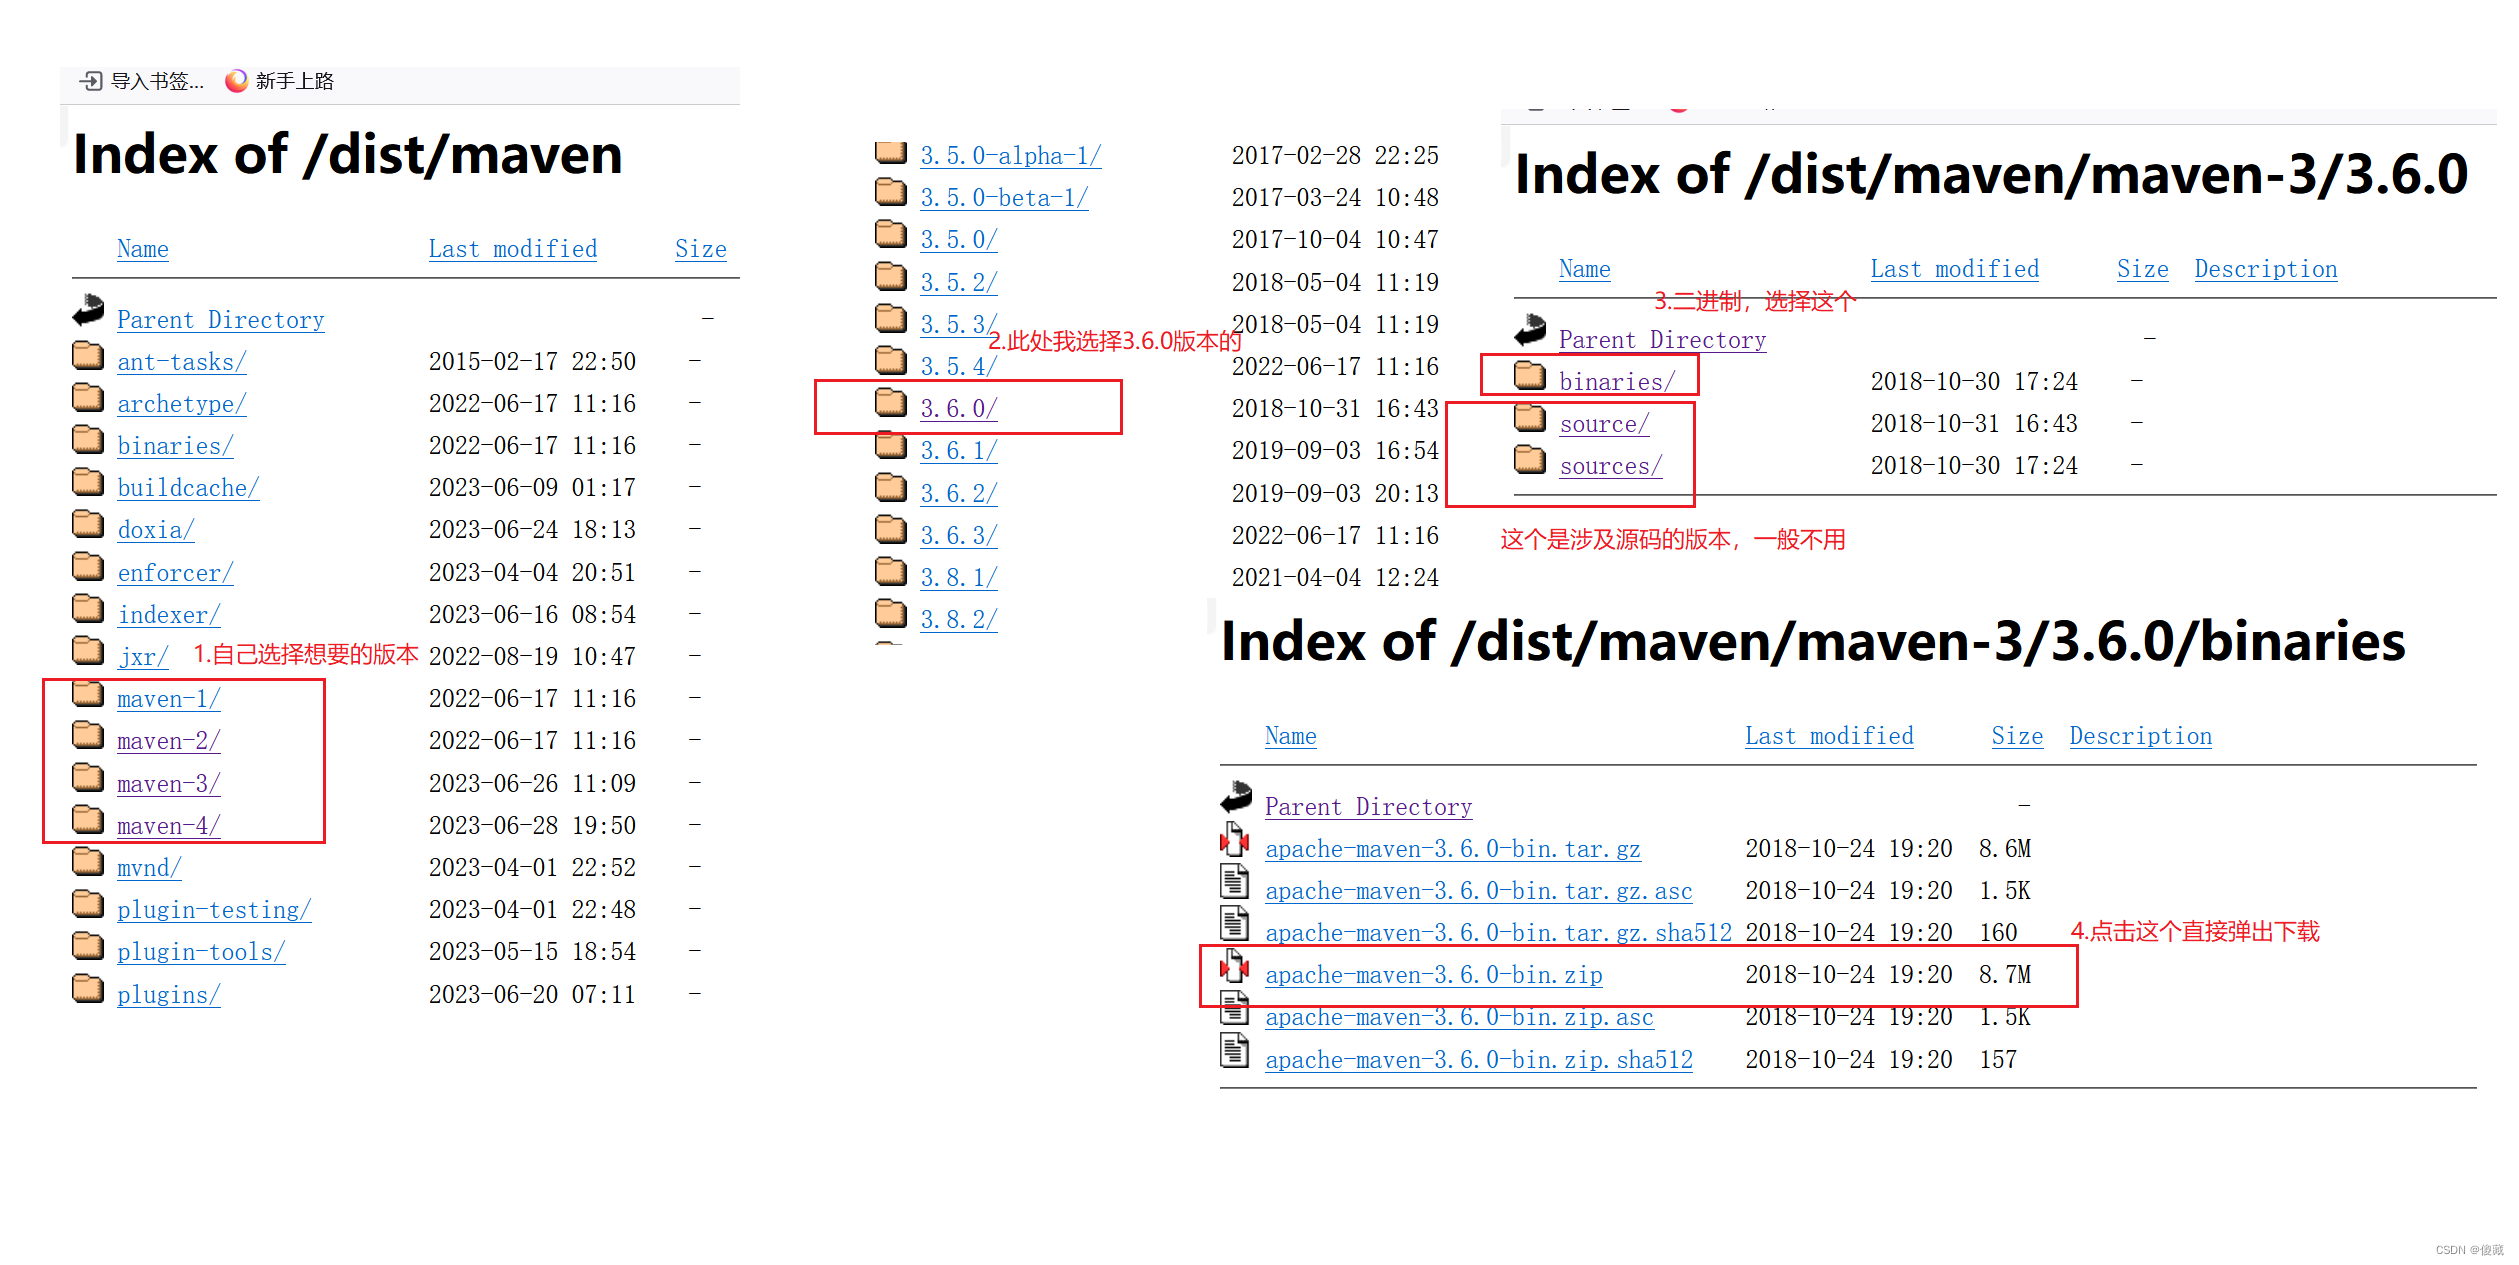Open Parent Directory in 3.6.0/binaries listing

point(1369,807)
